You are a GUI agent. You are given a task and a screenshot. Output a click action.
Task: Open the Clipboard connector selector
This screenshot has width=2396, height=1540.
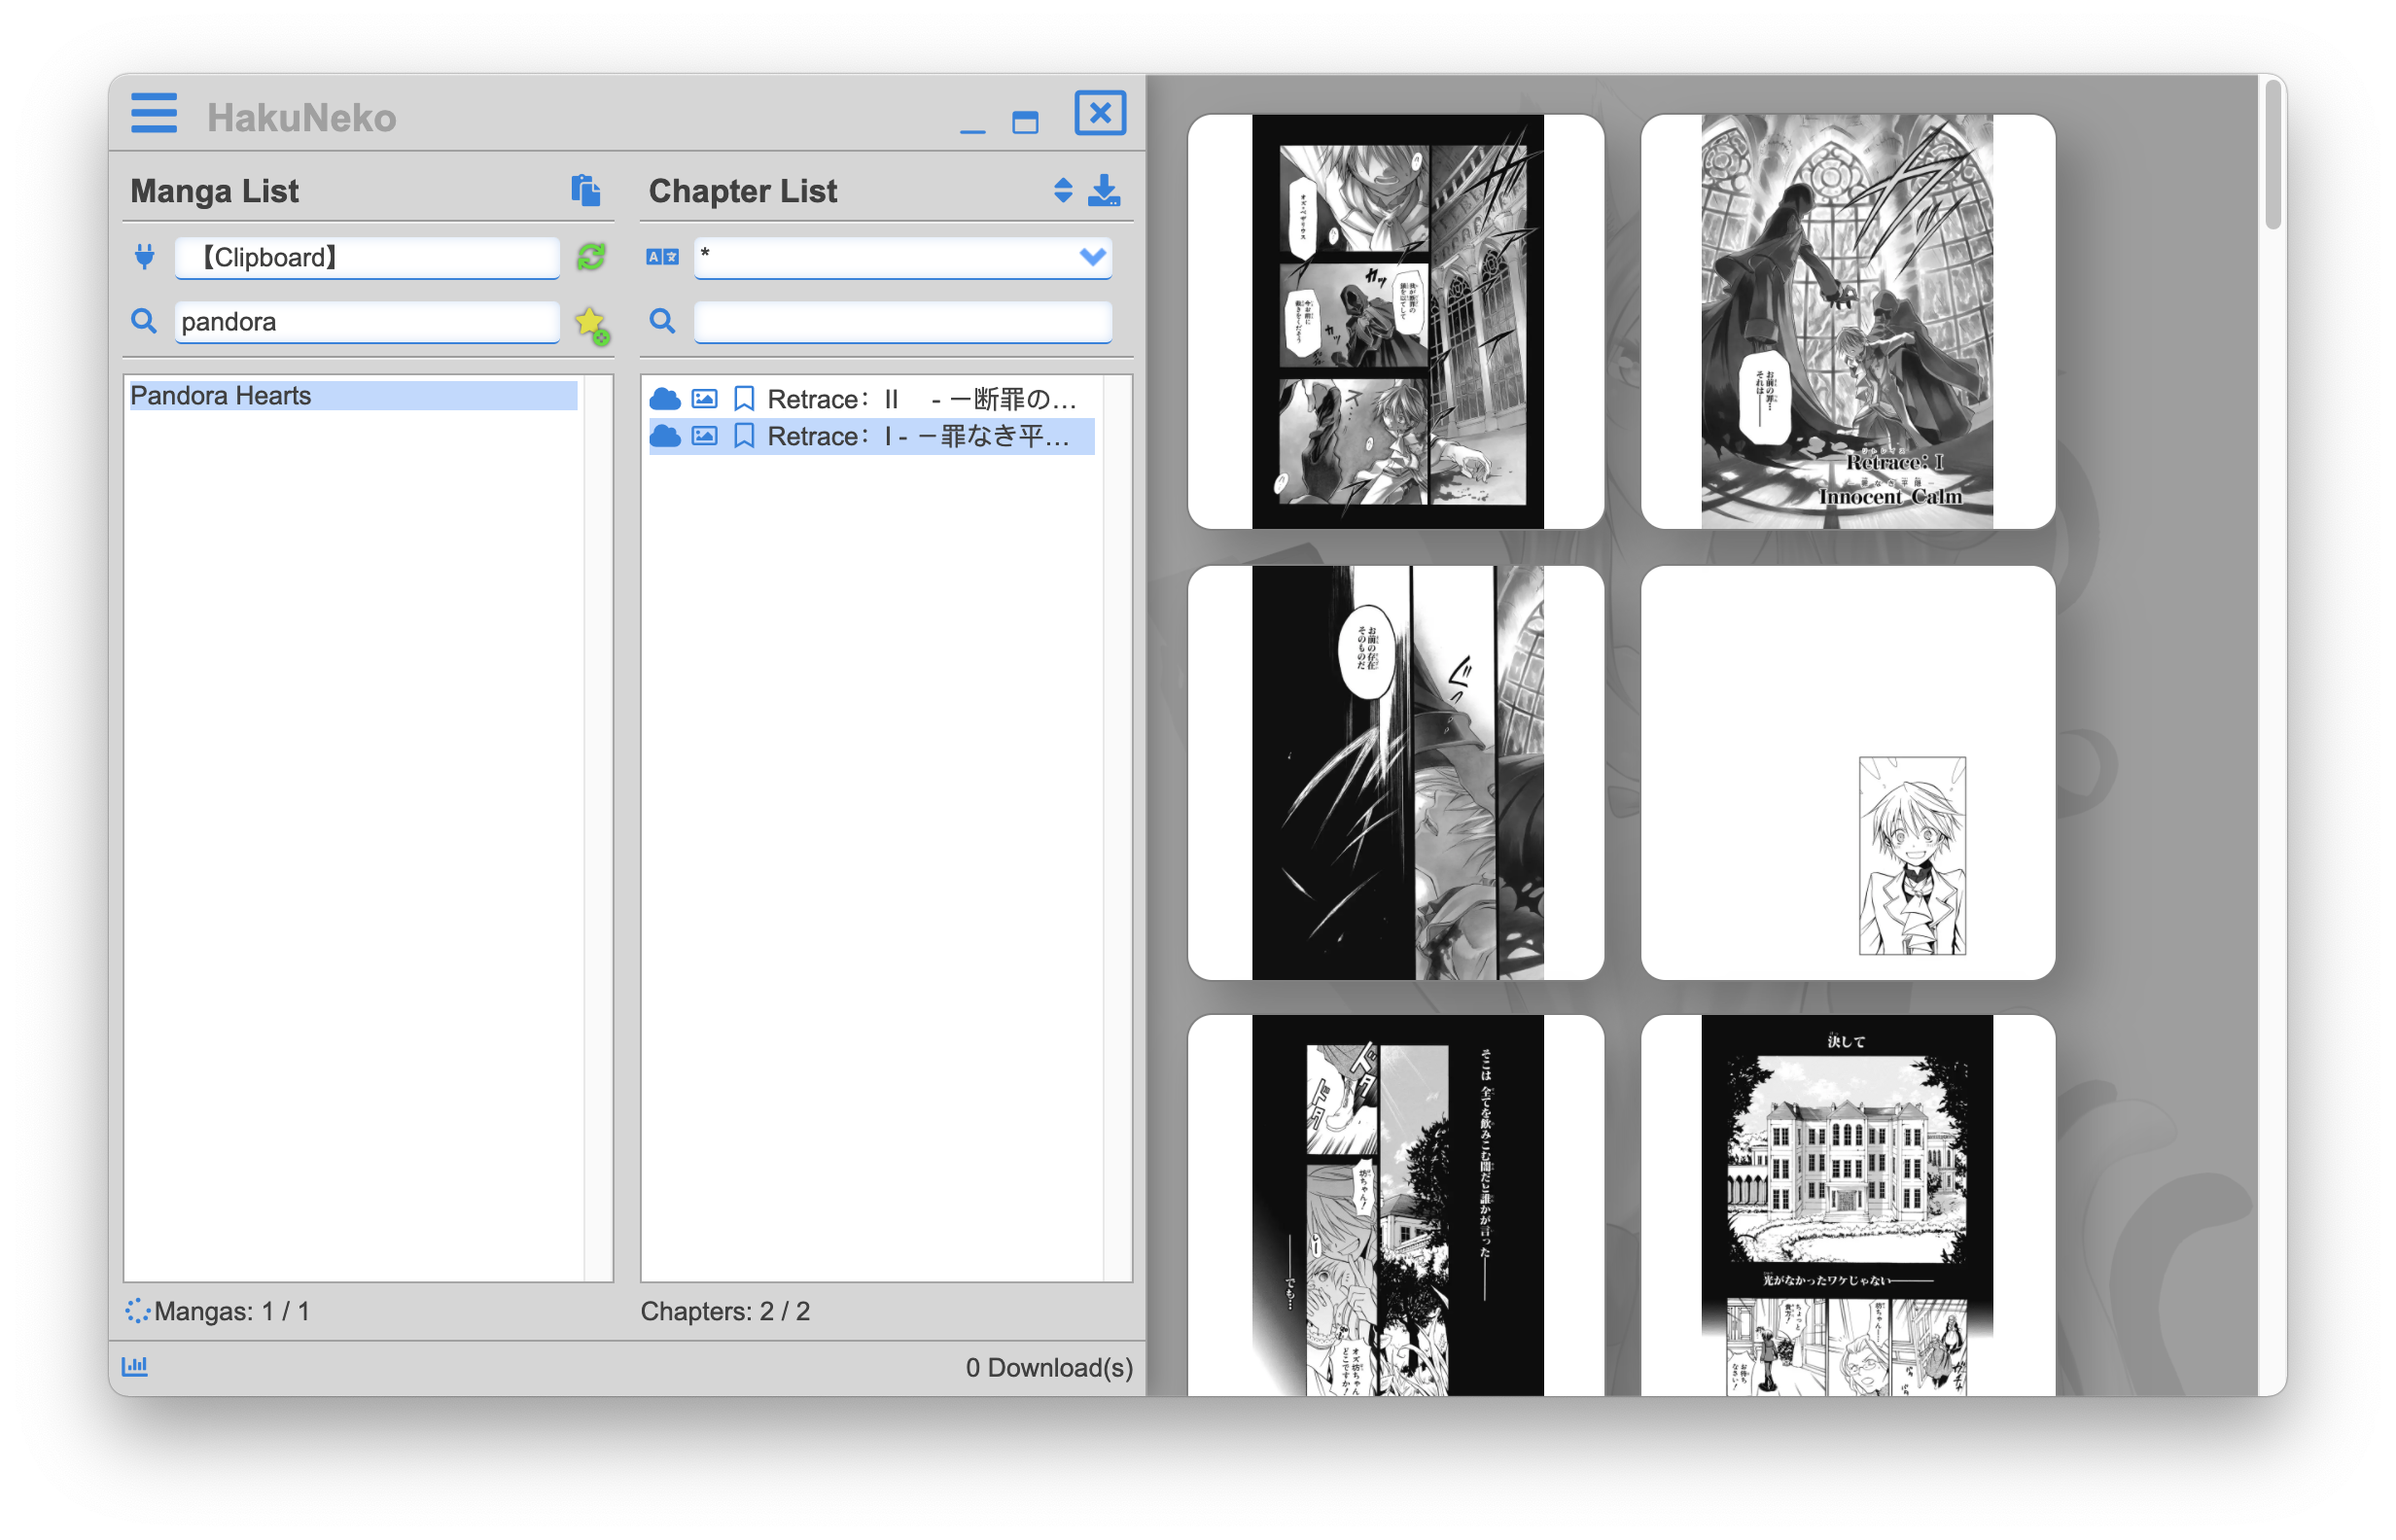coord(366,257)
